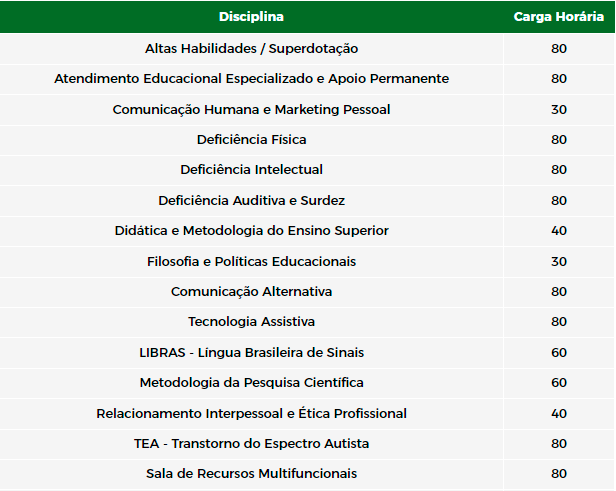616x491 pixels.
Task: Select LIBRAS - Língua Brasileira de Sinais
Action: [x=251, y=352]
